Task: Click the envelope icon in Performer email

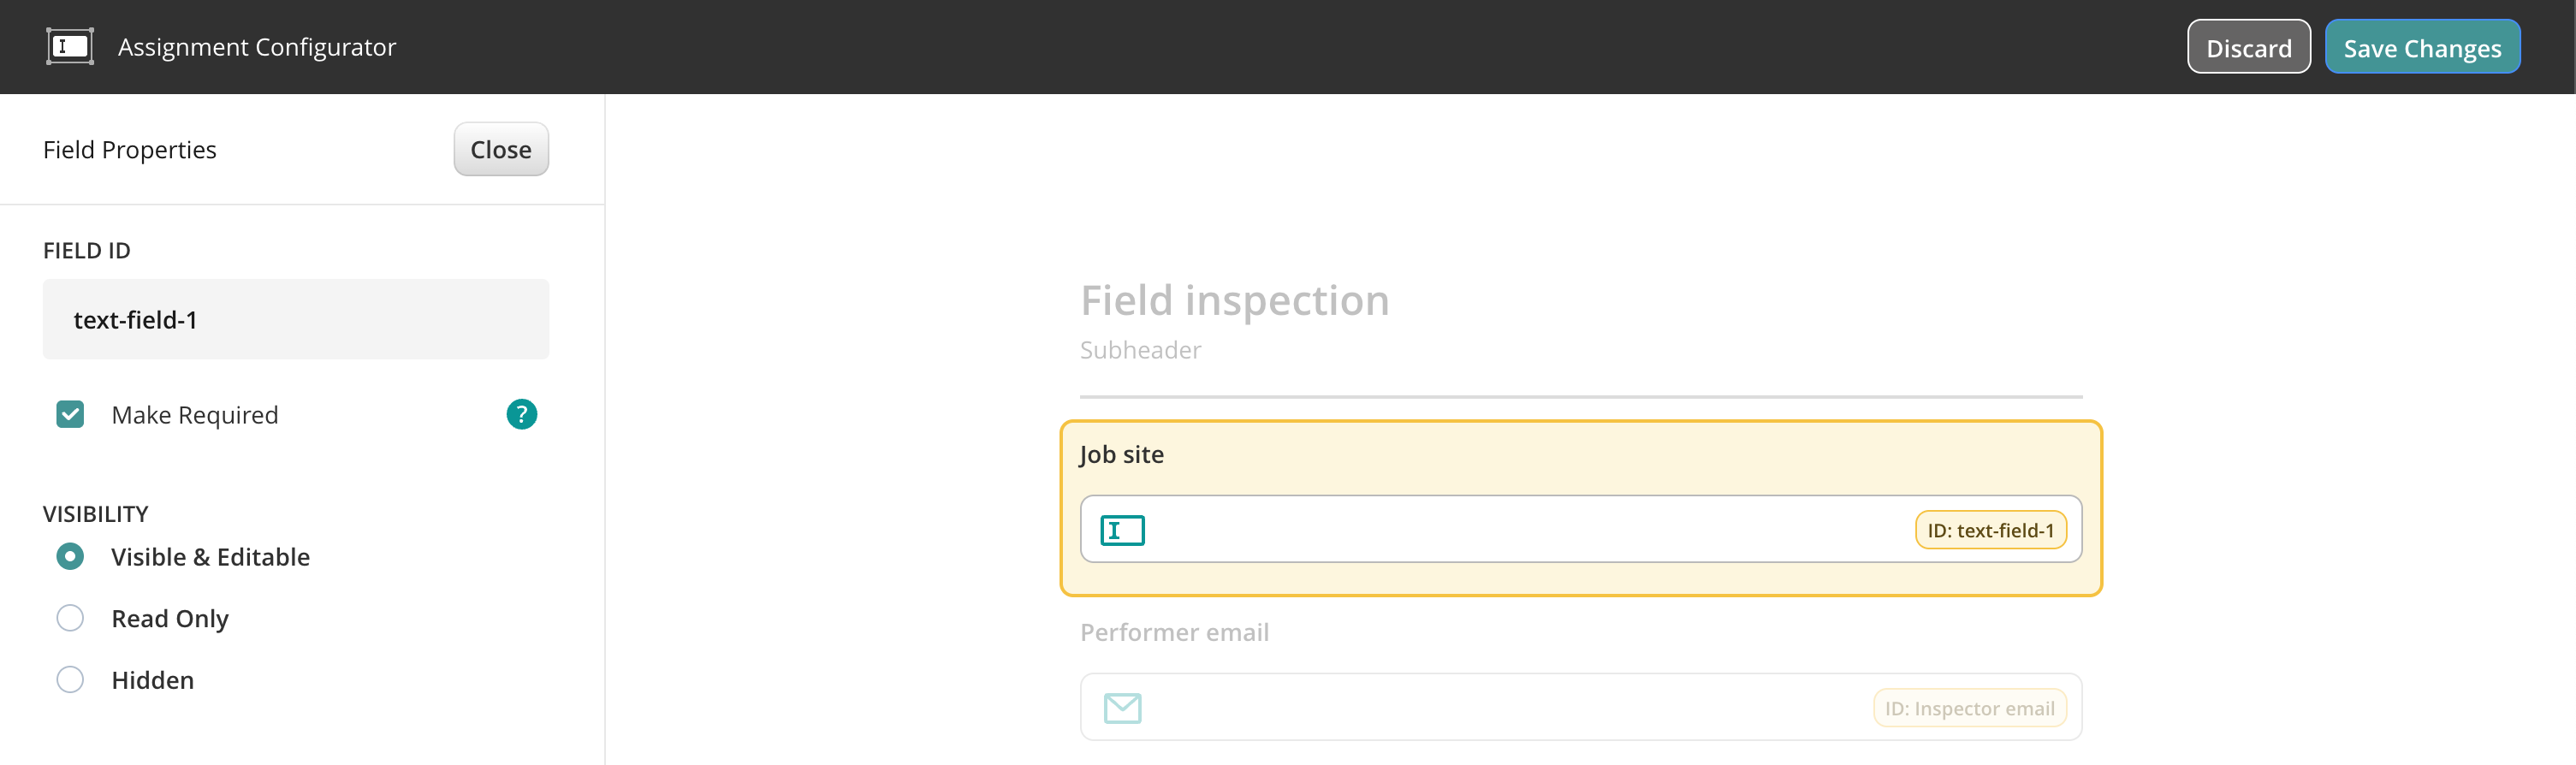Action: pos(1122,708)
